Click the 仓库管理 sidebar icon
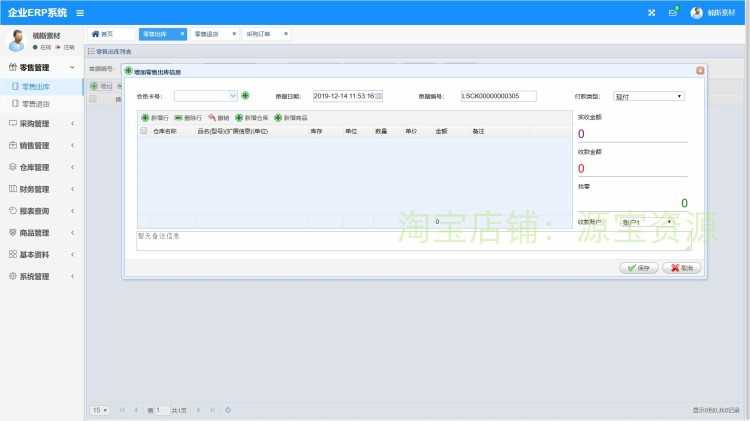Viewport: 750px width, 421px height. [13, 167]
